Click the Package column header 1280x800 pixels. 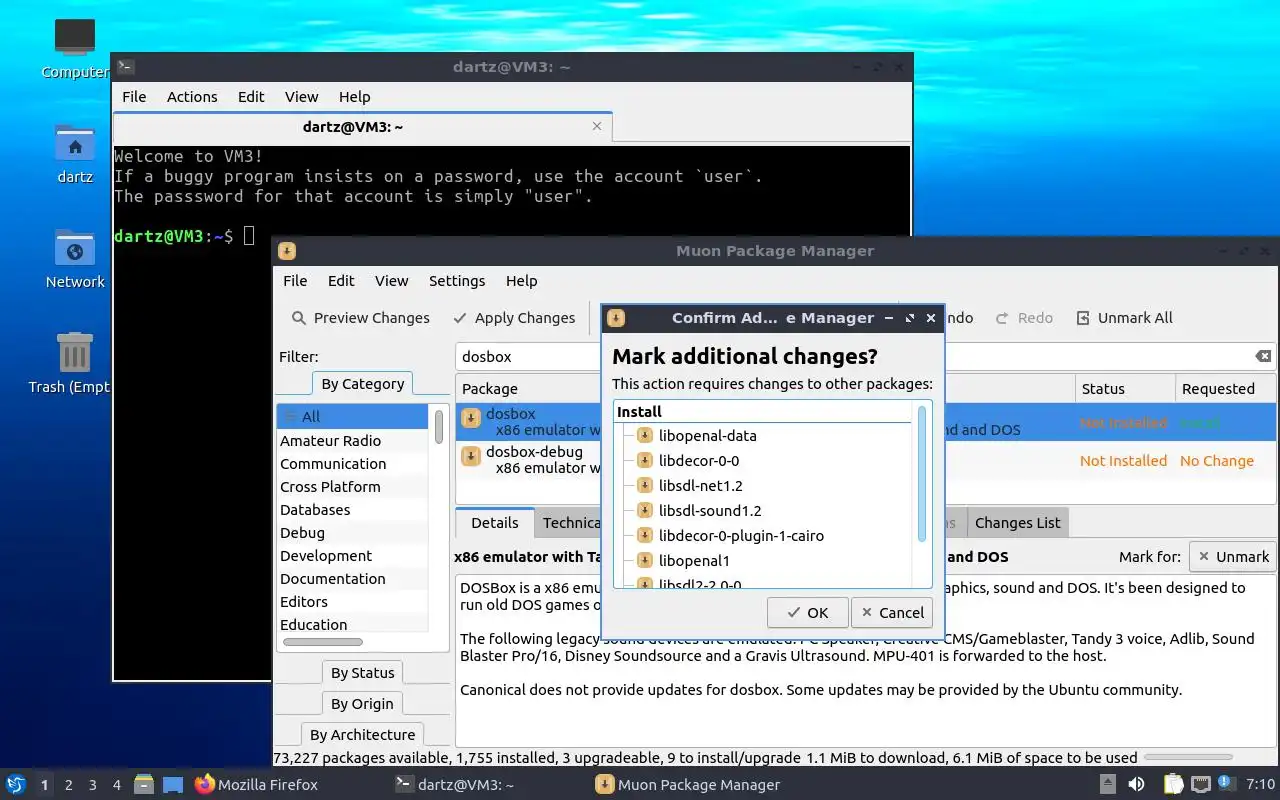(490, 389)
